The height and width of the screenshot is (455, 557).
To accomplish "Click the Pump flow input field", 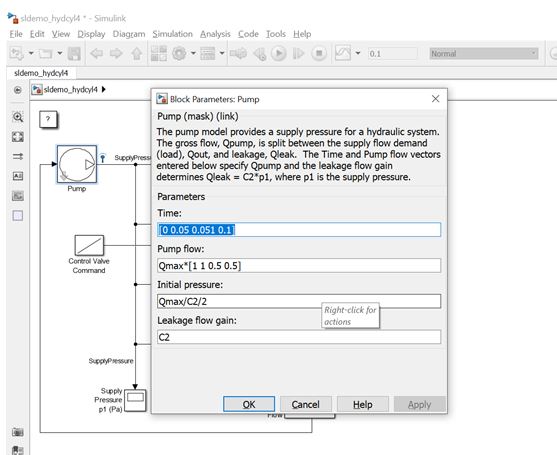I will (299, 266).
